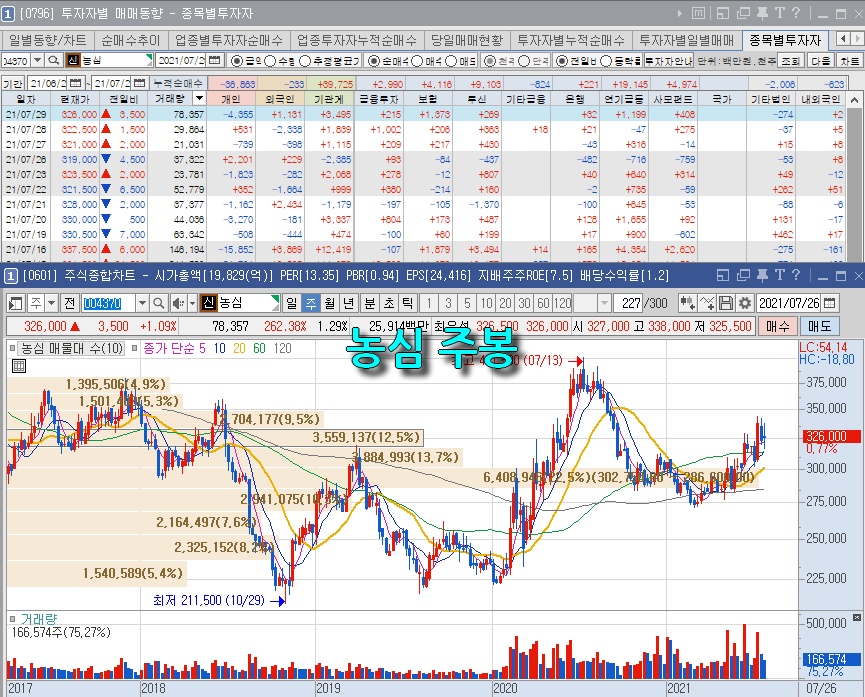This screenshot has width=865, height=697.
Task: Open stock code 004370 dropdown in chart
Action: pos(142,303)
